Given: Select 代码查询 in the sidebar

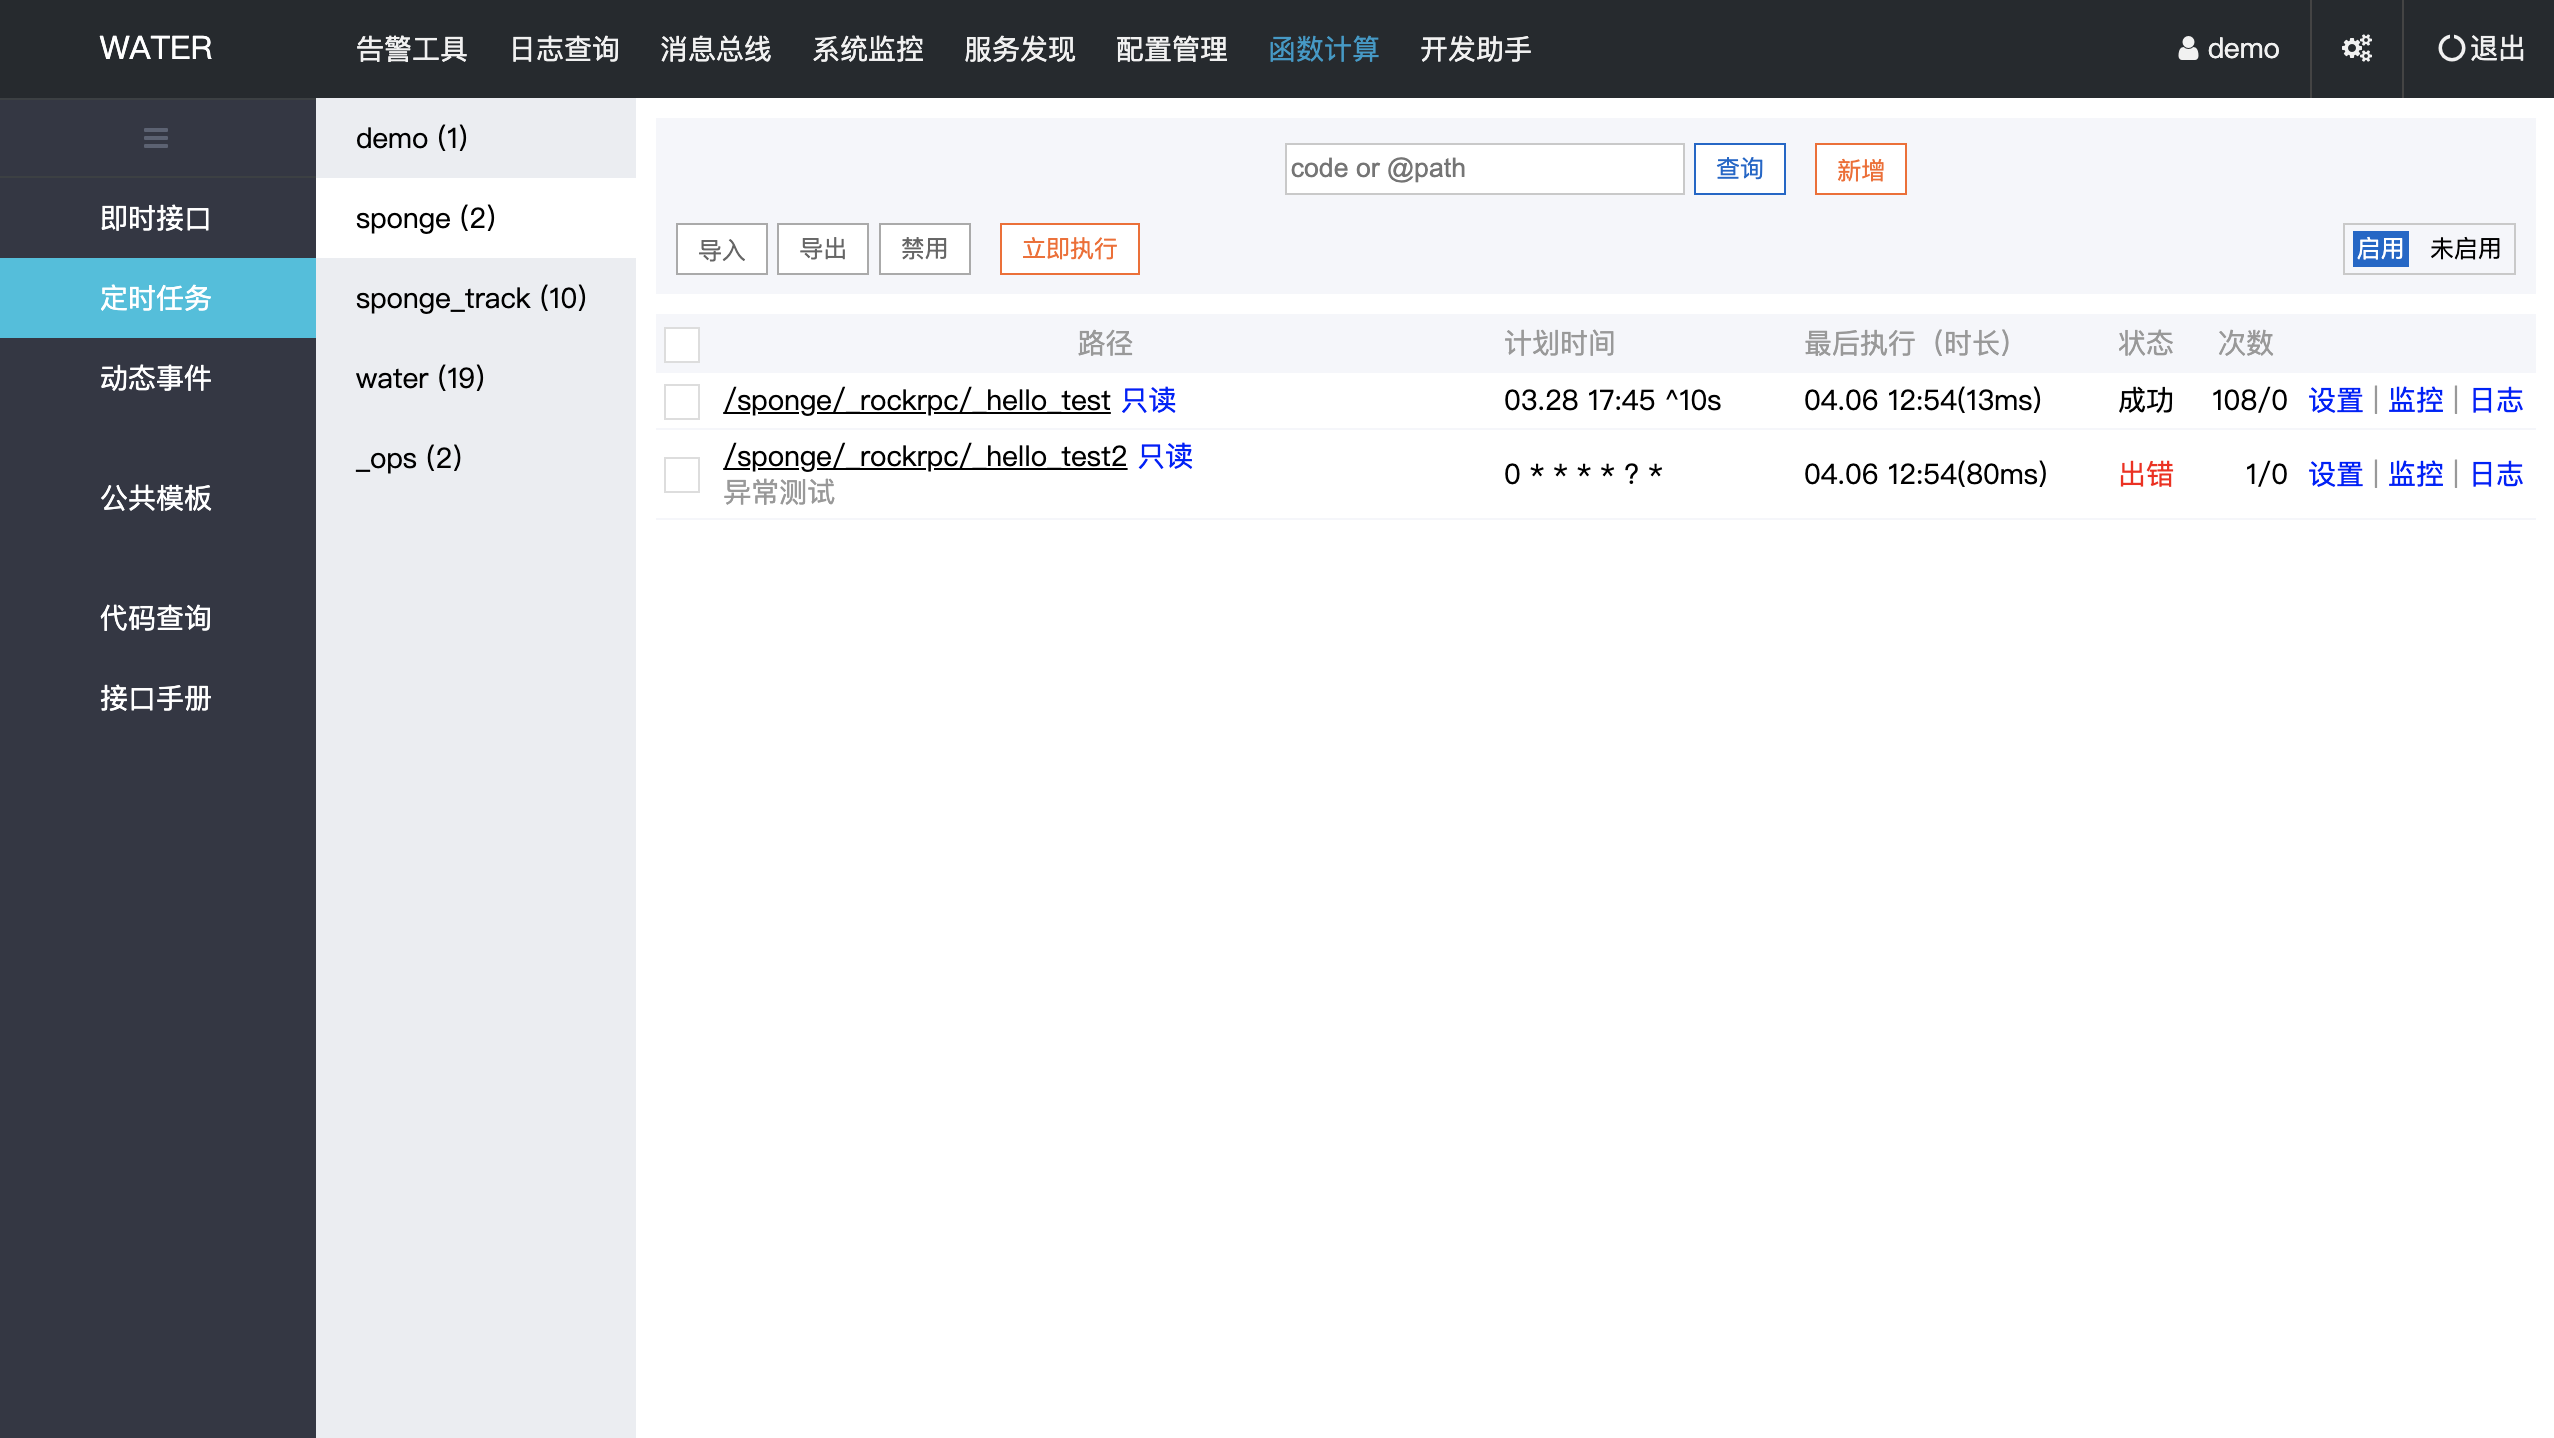Looking at the screenshot, I should click(x=158, y=618).
